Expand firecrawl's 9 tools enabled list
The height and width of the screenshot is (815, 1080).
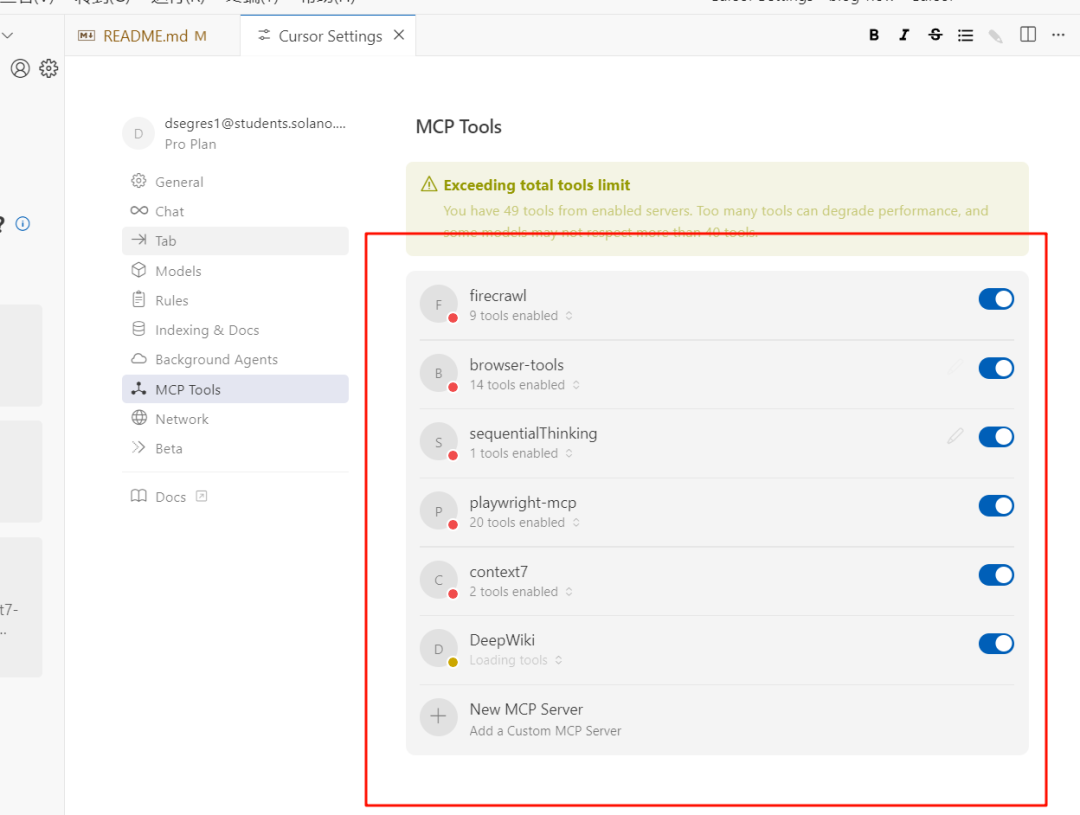point(519,316)
